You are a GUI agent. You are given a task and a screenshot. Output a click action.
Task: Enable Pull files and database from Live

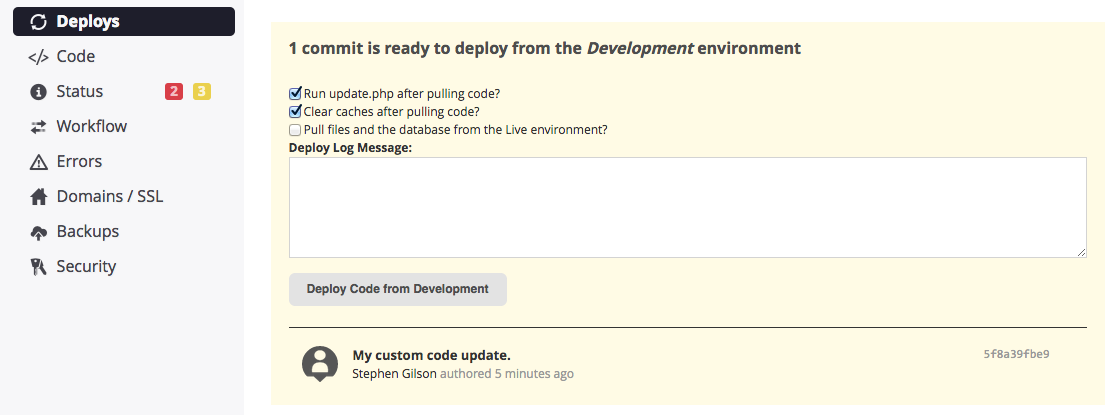[295, 129]
